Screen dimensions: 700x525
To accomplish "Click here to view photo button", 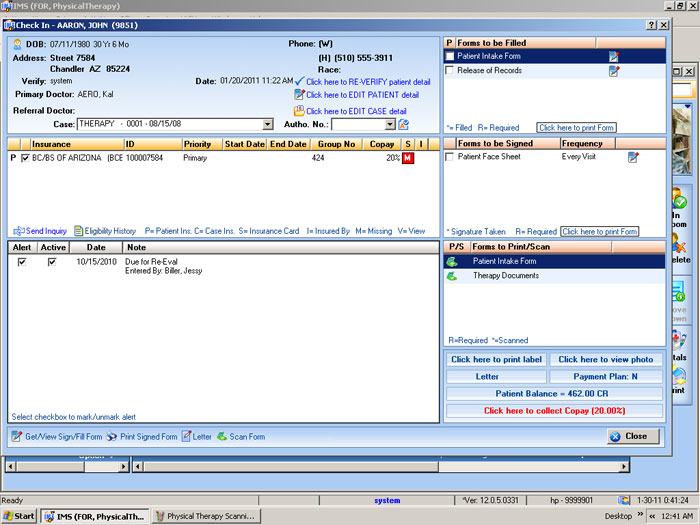I will (606, 359).
